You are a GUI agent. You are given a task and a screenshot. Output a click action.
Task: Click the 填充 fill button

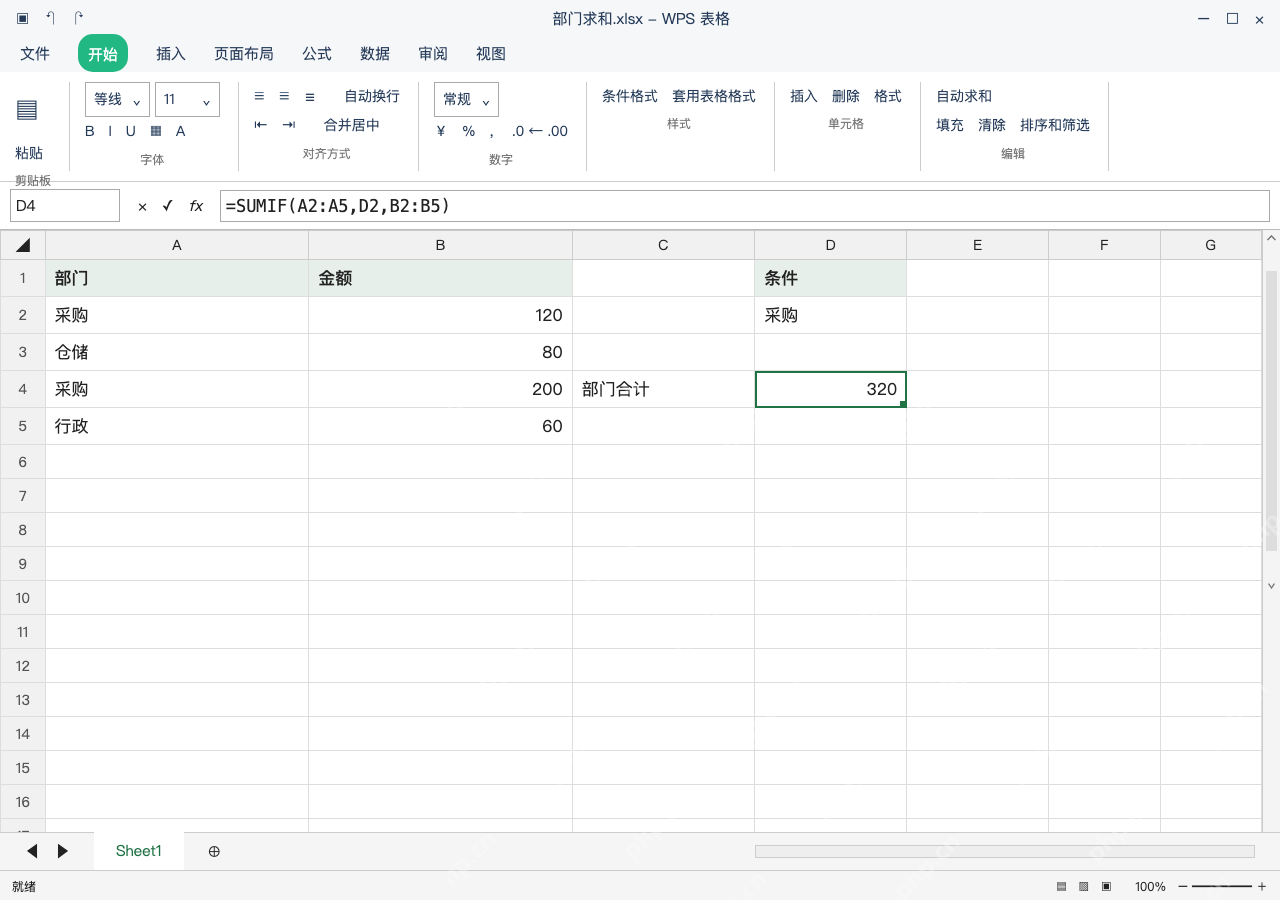(x=950, y=125)
